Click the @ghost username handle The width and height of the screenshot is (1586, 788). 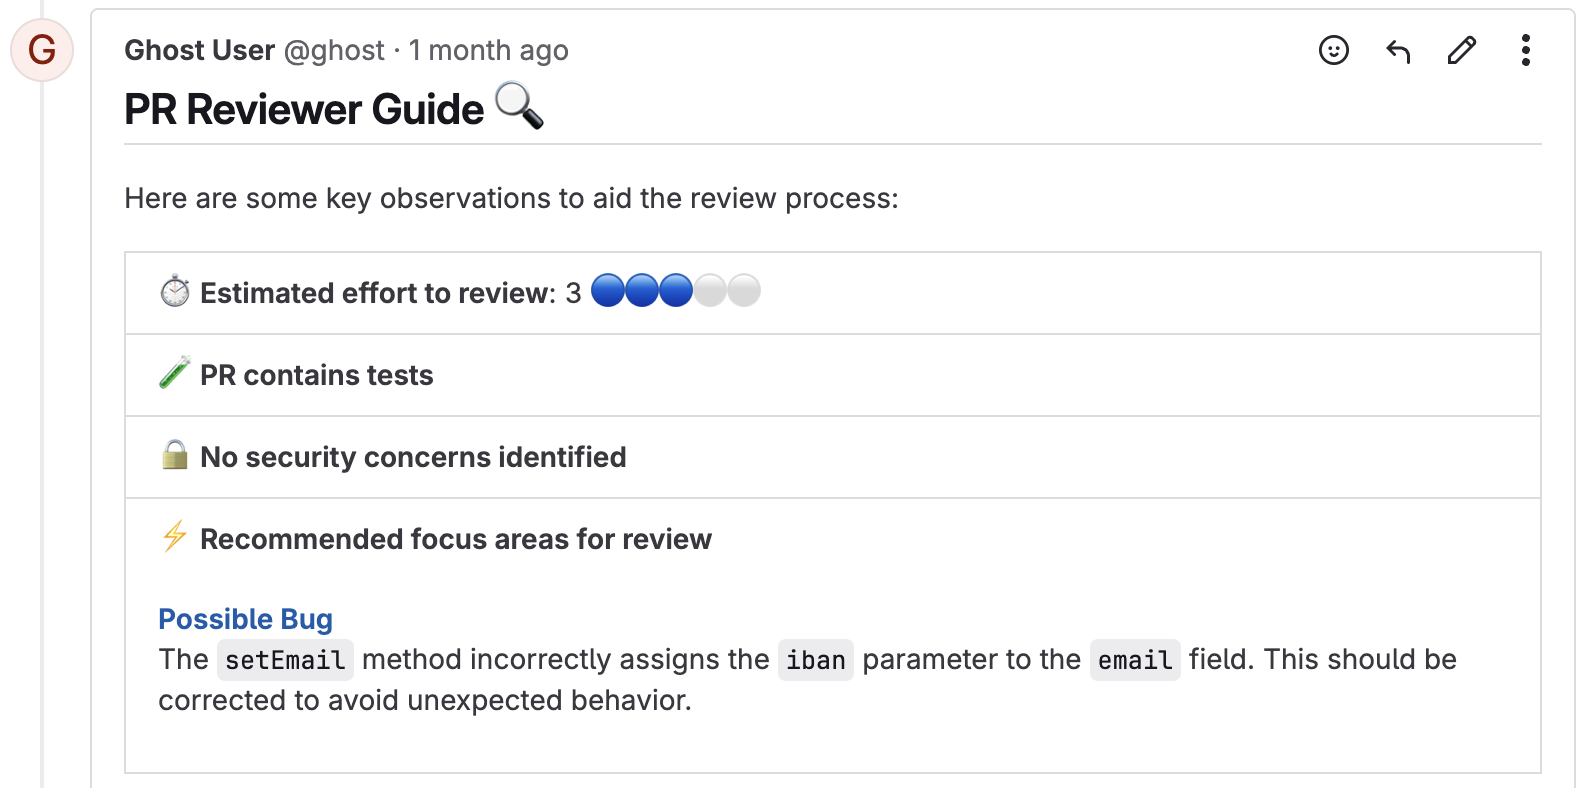(334, 50)
